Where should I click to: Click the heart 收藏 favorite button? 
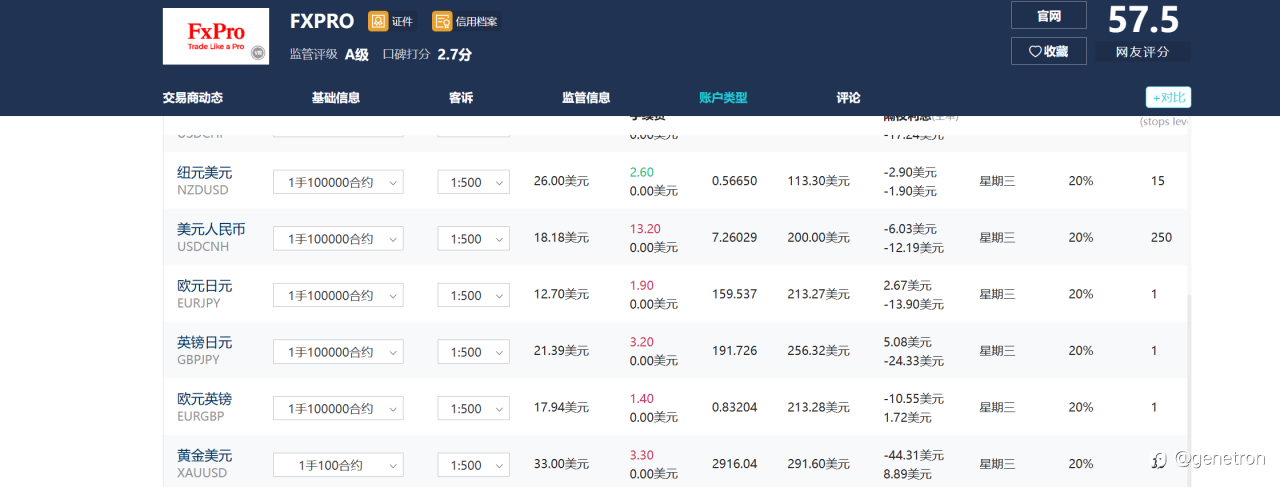point(1048,51)
